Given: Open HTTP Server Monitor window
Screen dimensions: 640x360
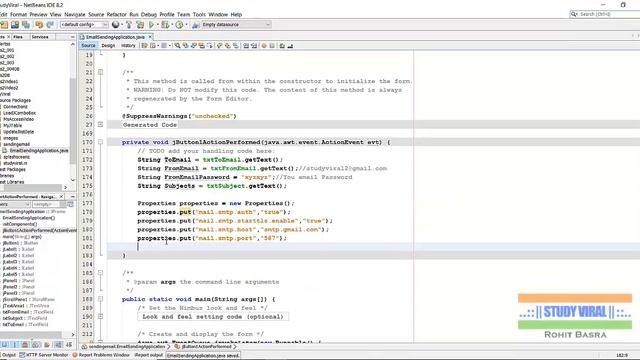Looking at the screenshot, I should click(44, 355).
